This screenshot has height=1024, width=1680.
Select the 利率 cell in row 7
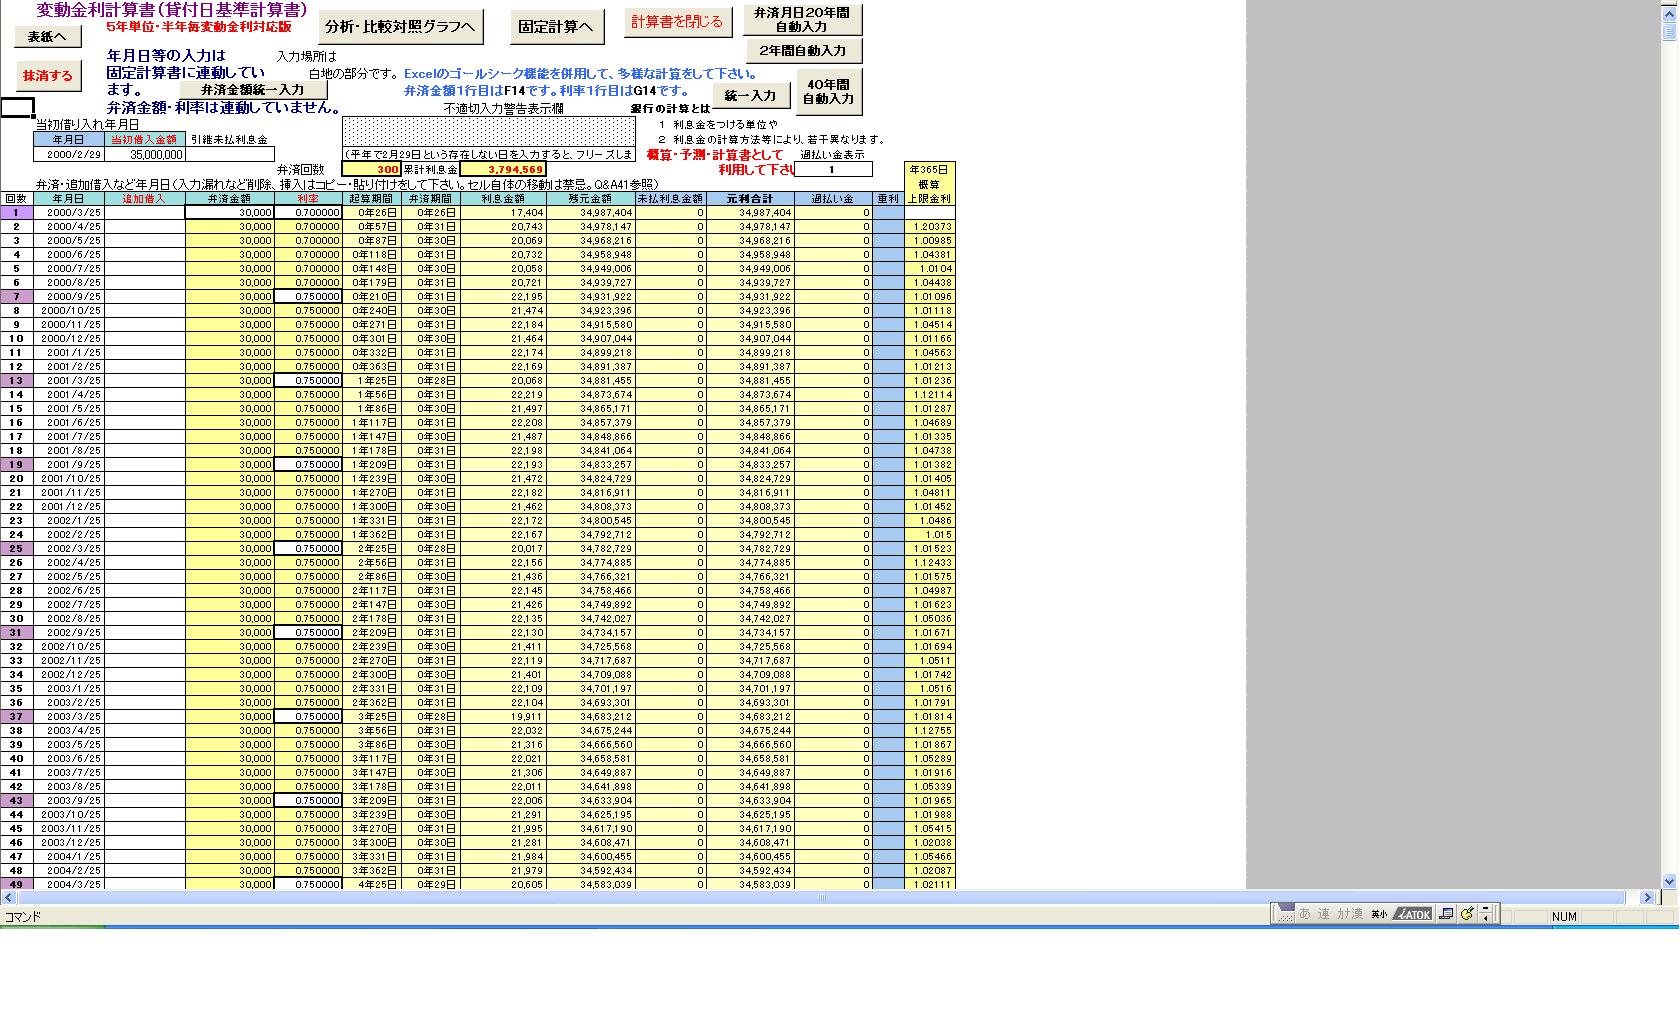click(x=308, y=297)
